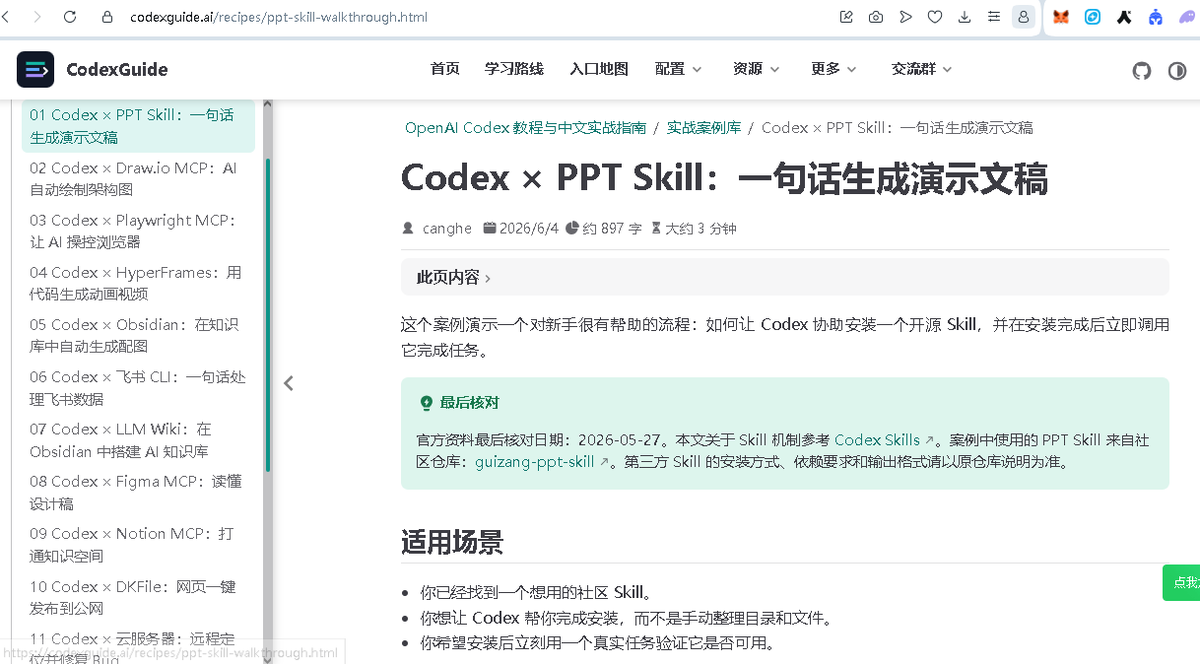The width and height of the screenshot is (1200, 664).
Task: Open sidebar item 05 Codex × Obsidian
Action: 138,335
